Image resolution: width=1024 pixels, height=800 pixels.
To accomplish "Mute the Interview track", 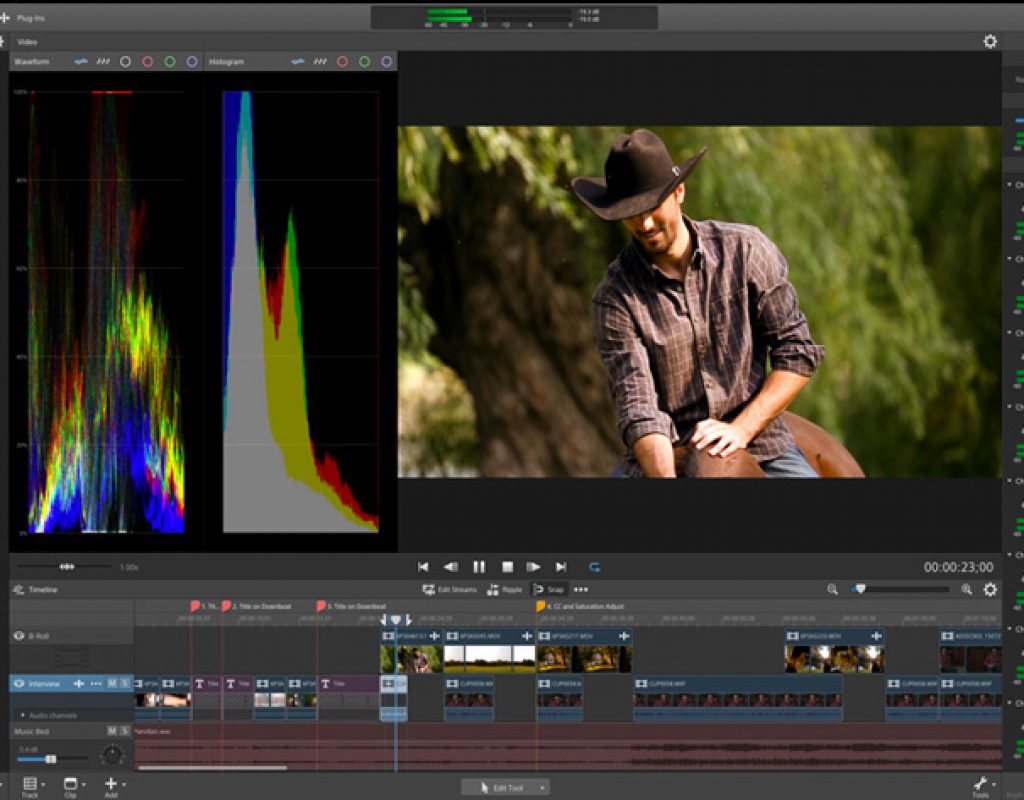I will click(x=112, y=684).
